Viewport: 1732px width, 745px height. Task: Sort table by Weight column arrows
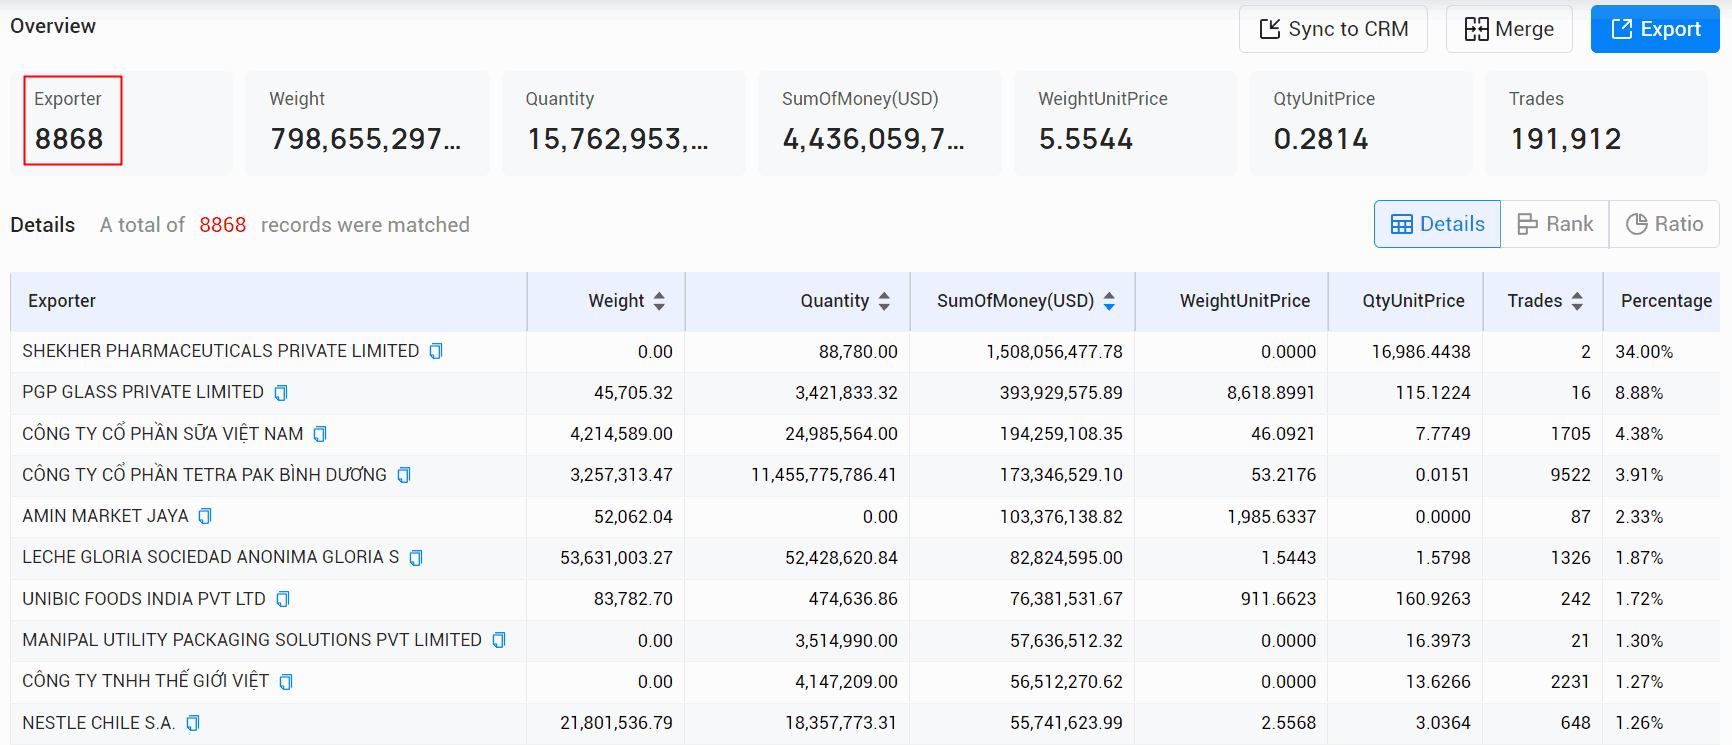pyautogui.click(x=659, y=301)
